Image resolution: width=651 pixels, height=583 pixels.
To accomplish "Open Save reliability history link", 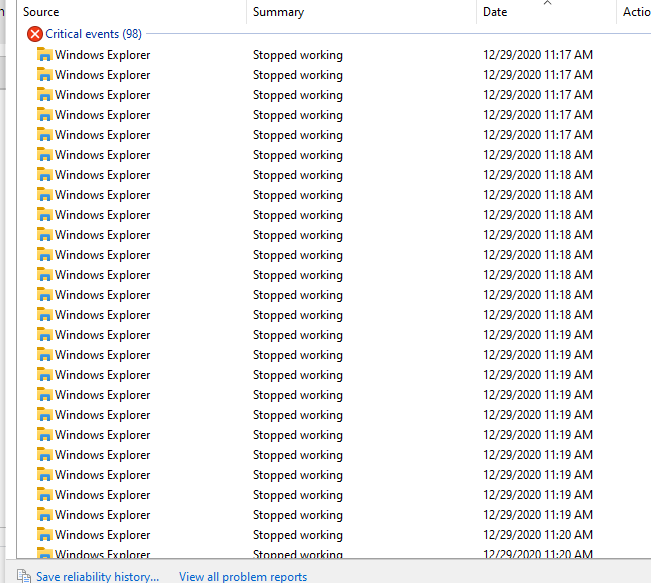I will [x=98, y=576].
